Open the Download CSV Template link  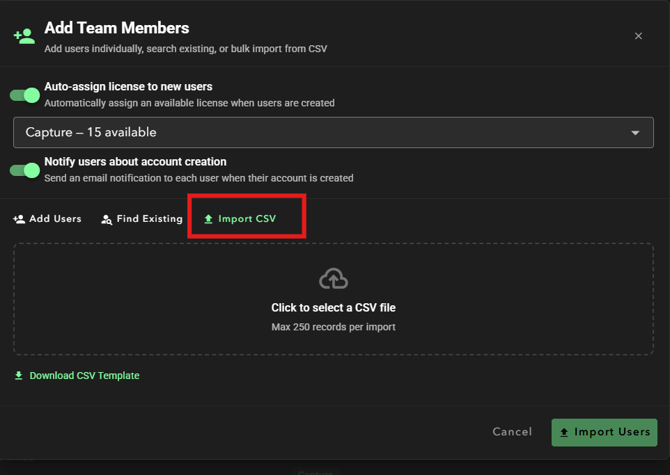tap(84, 376)
